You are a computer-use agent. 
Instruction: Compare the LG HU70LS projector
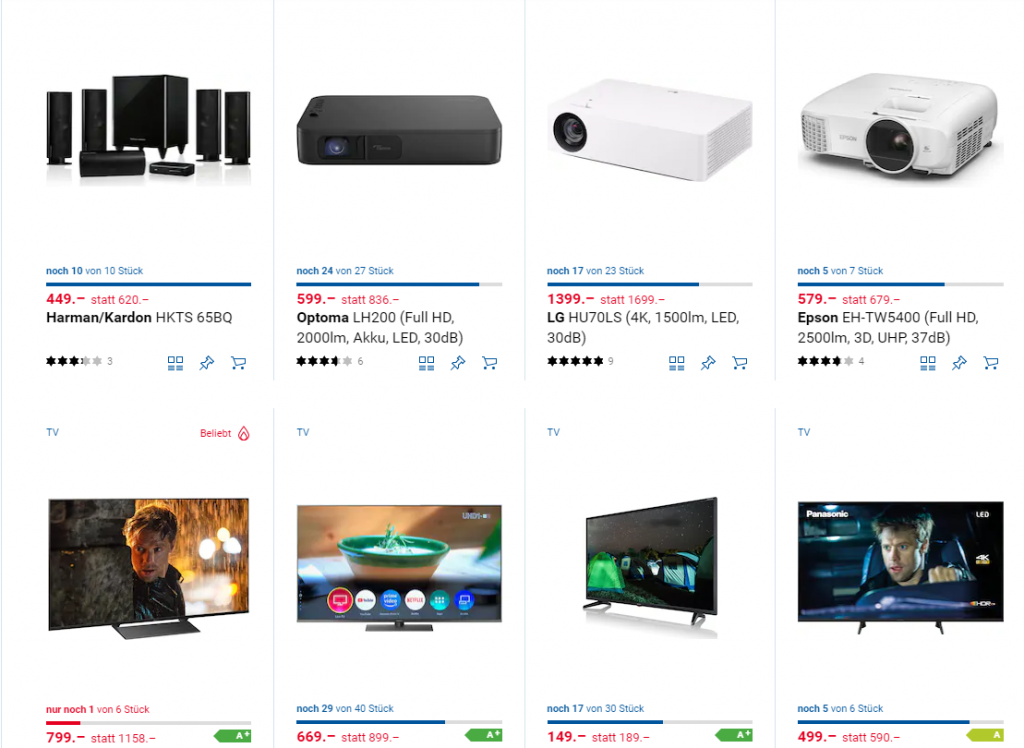click(x=677, y=363)
